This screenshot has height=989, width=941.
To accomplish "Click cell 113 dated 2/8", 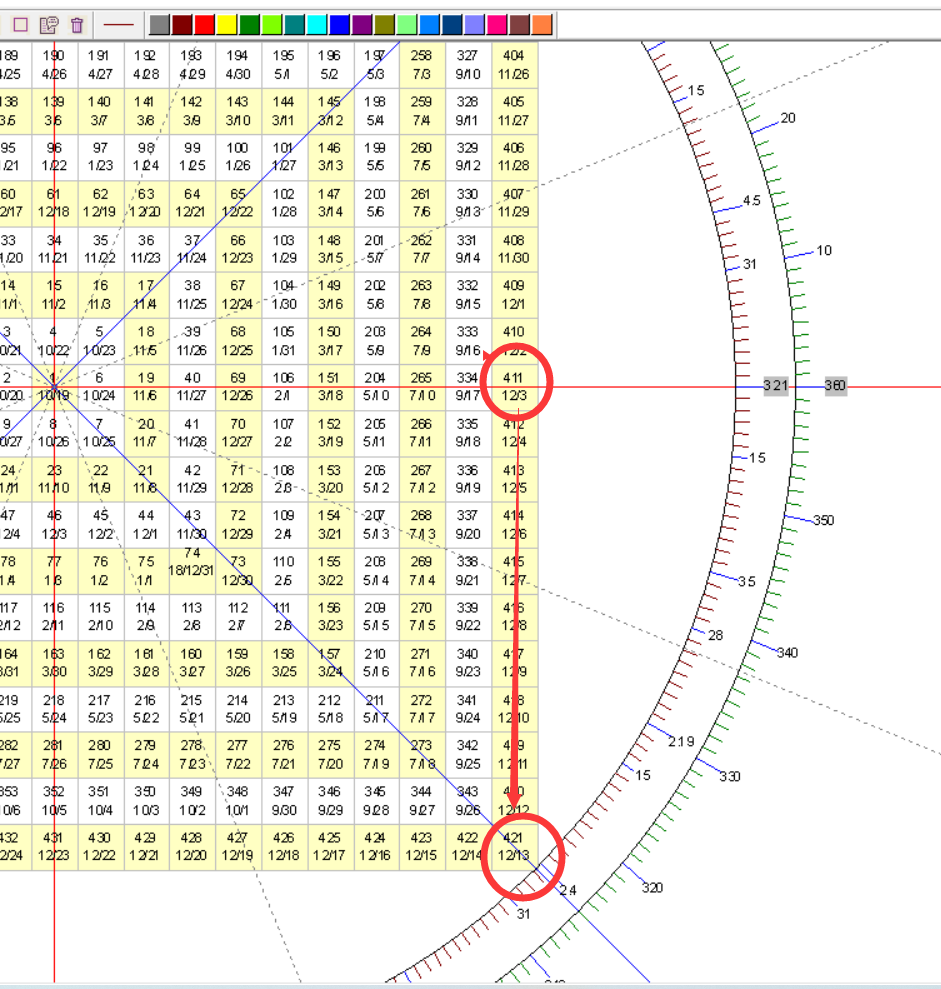I will pos(192,617).
